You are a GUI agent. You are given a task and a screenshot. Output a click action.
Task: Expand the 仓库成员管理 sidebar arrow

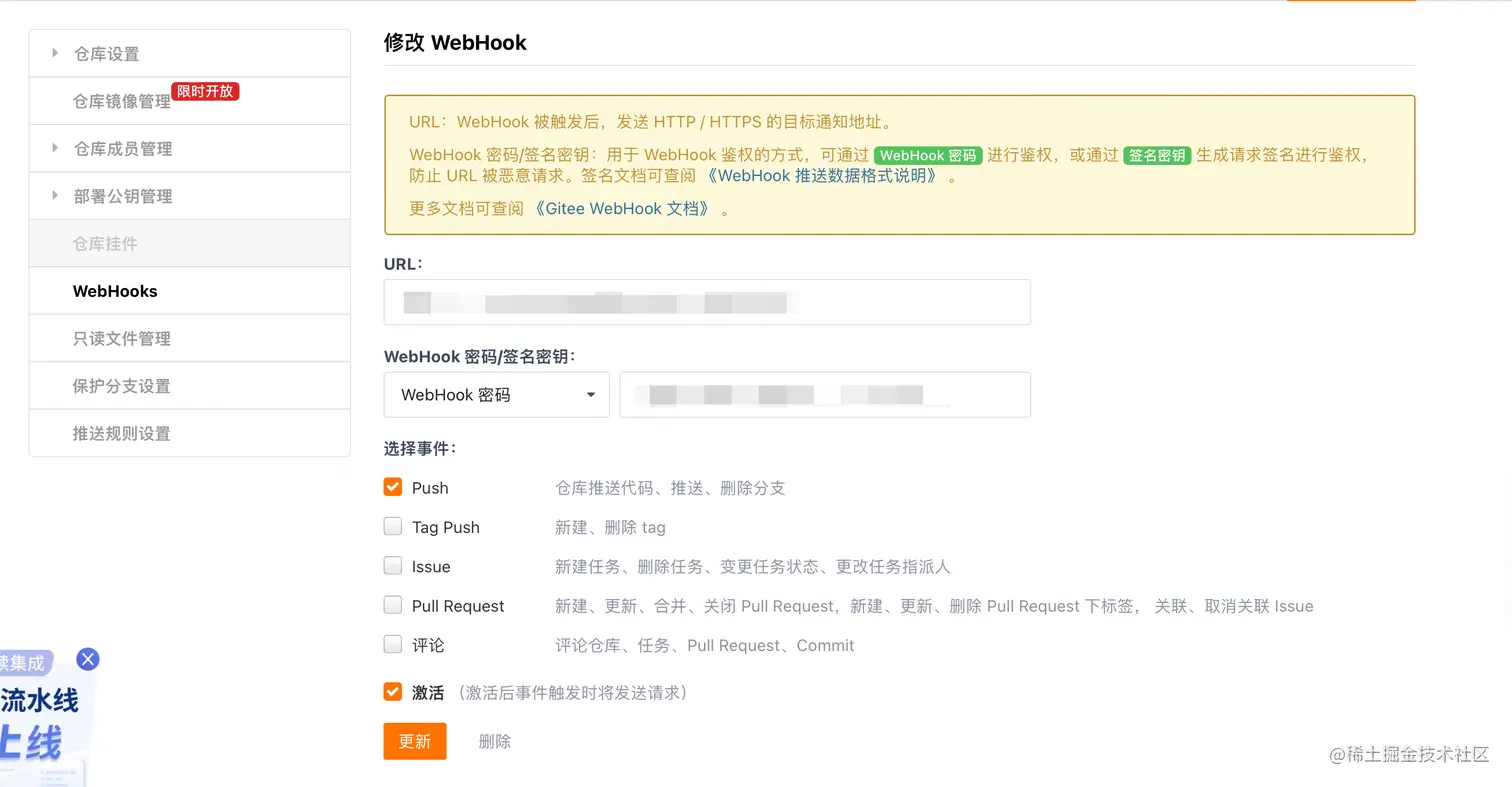pyautogui.click(x=55, y=148)
